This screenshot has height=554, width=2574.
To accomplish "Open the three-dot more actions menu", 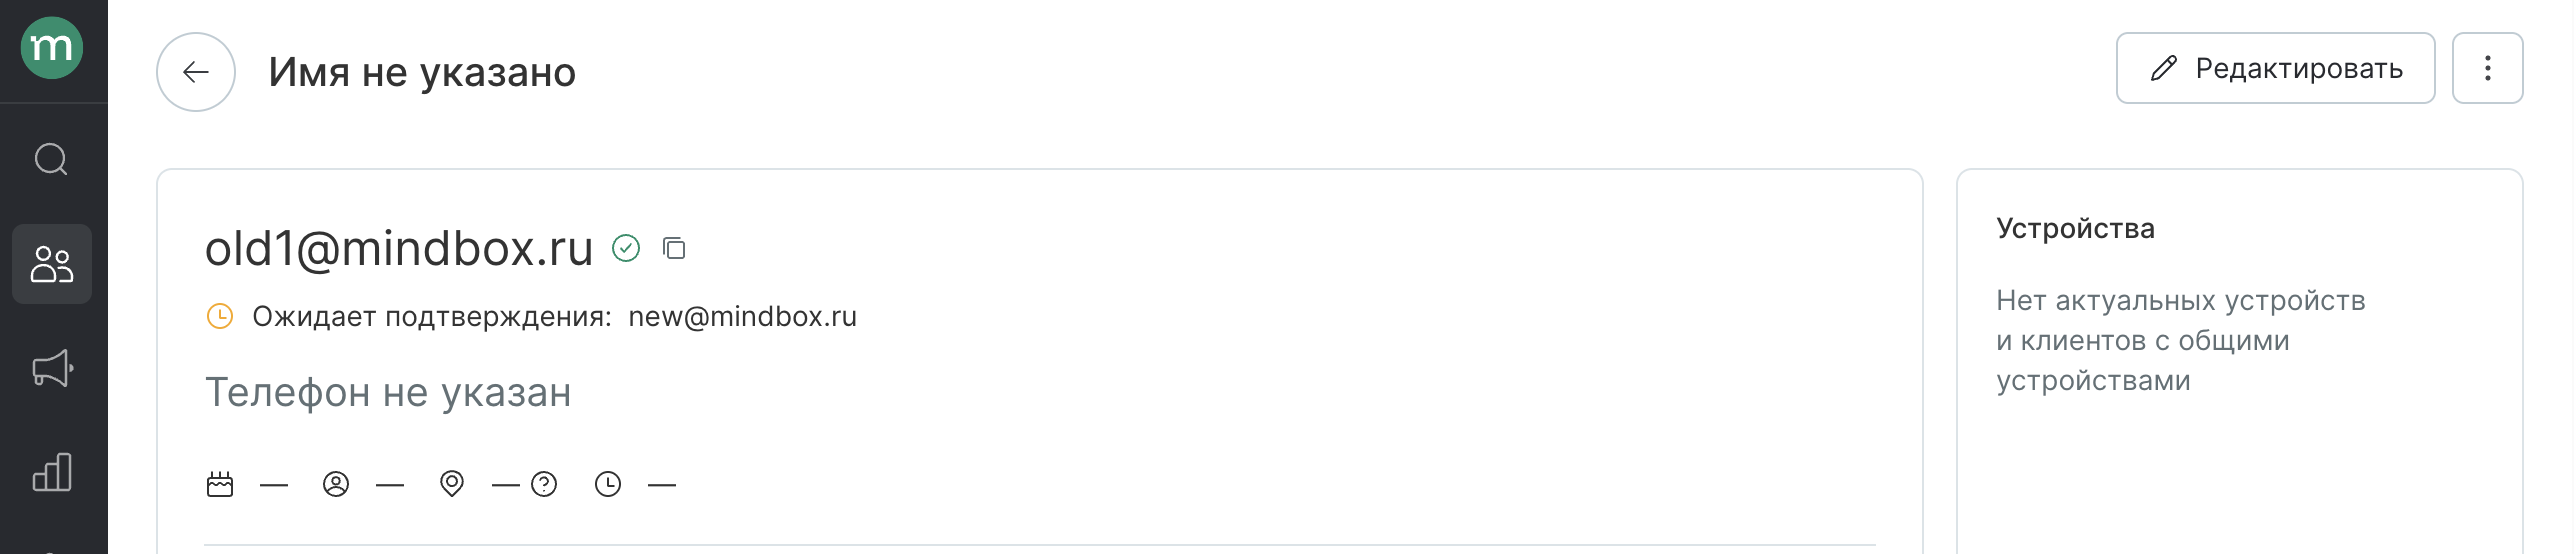I will click(x=2487, y=68).
